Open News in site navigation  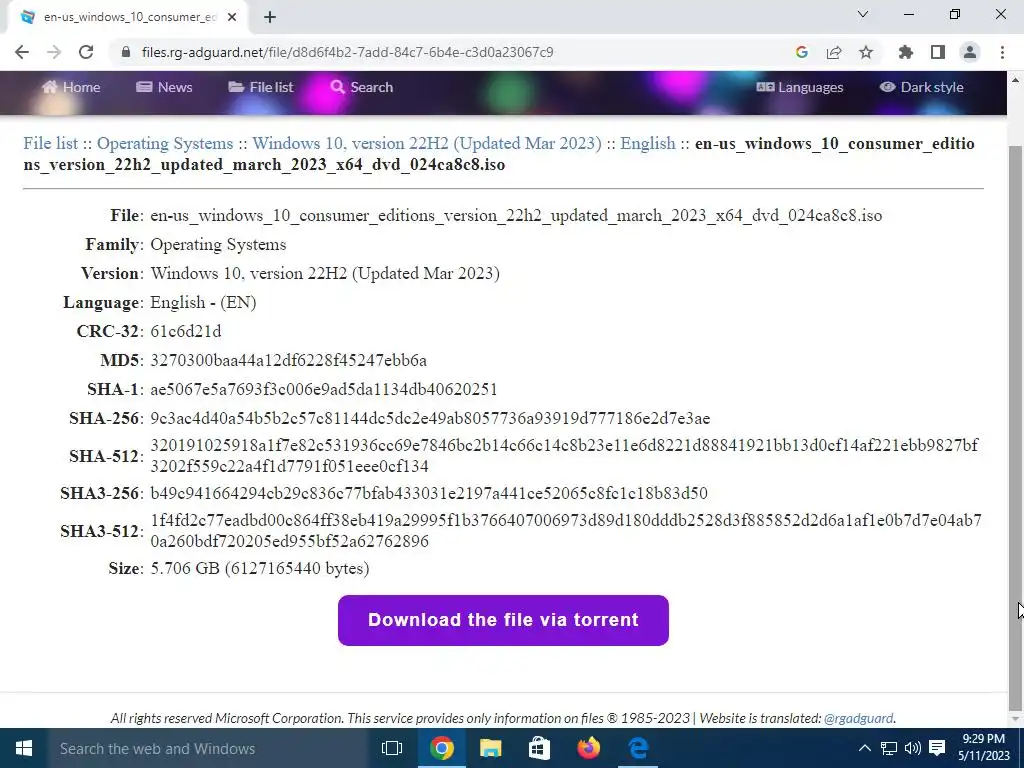164,87
